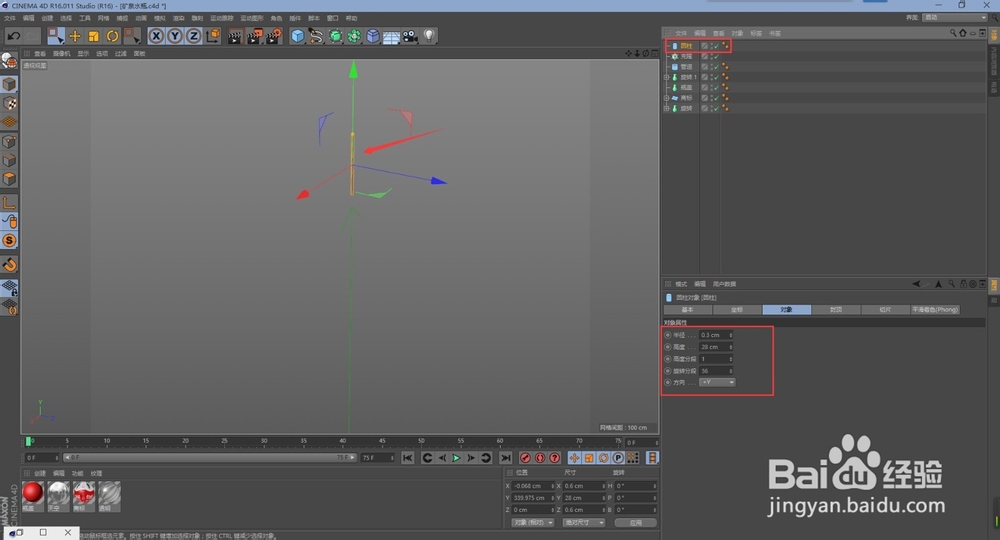1000x540 pixels.
Task: Switch to 坐标 tab in the Attributes panel
Action: pos(737,309)
